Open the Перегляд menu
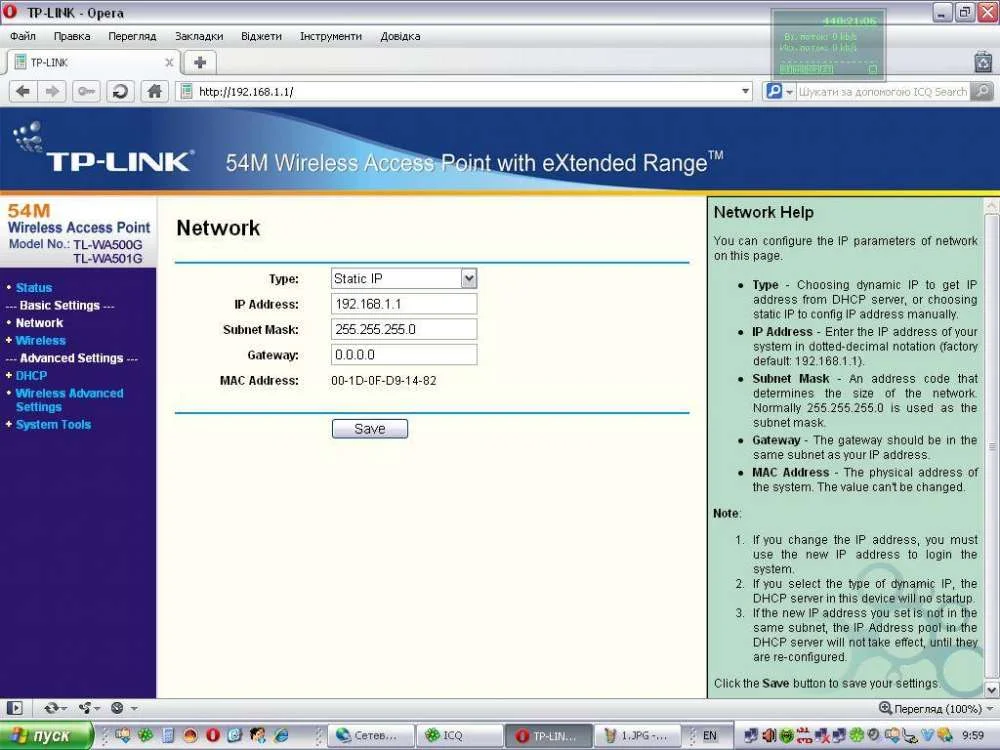 click(132, 36)
